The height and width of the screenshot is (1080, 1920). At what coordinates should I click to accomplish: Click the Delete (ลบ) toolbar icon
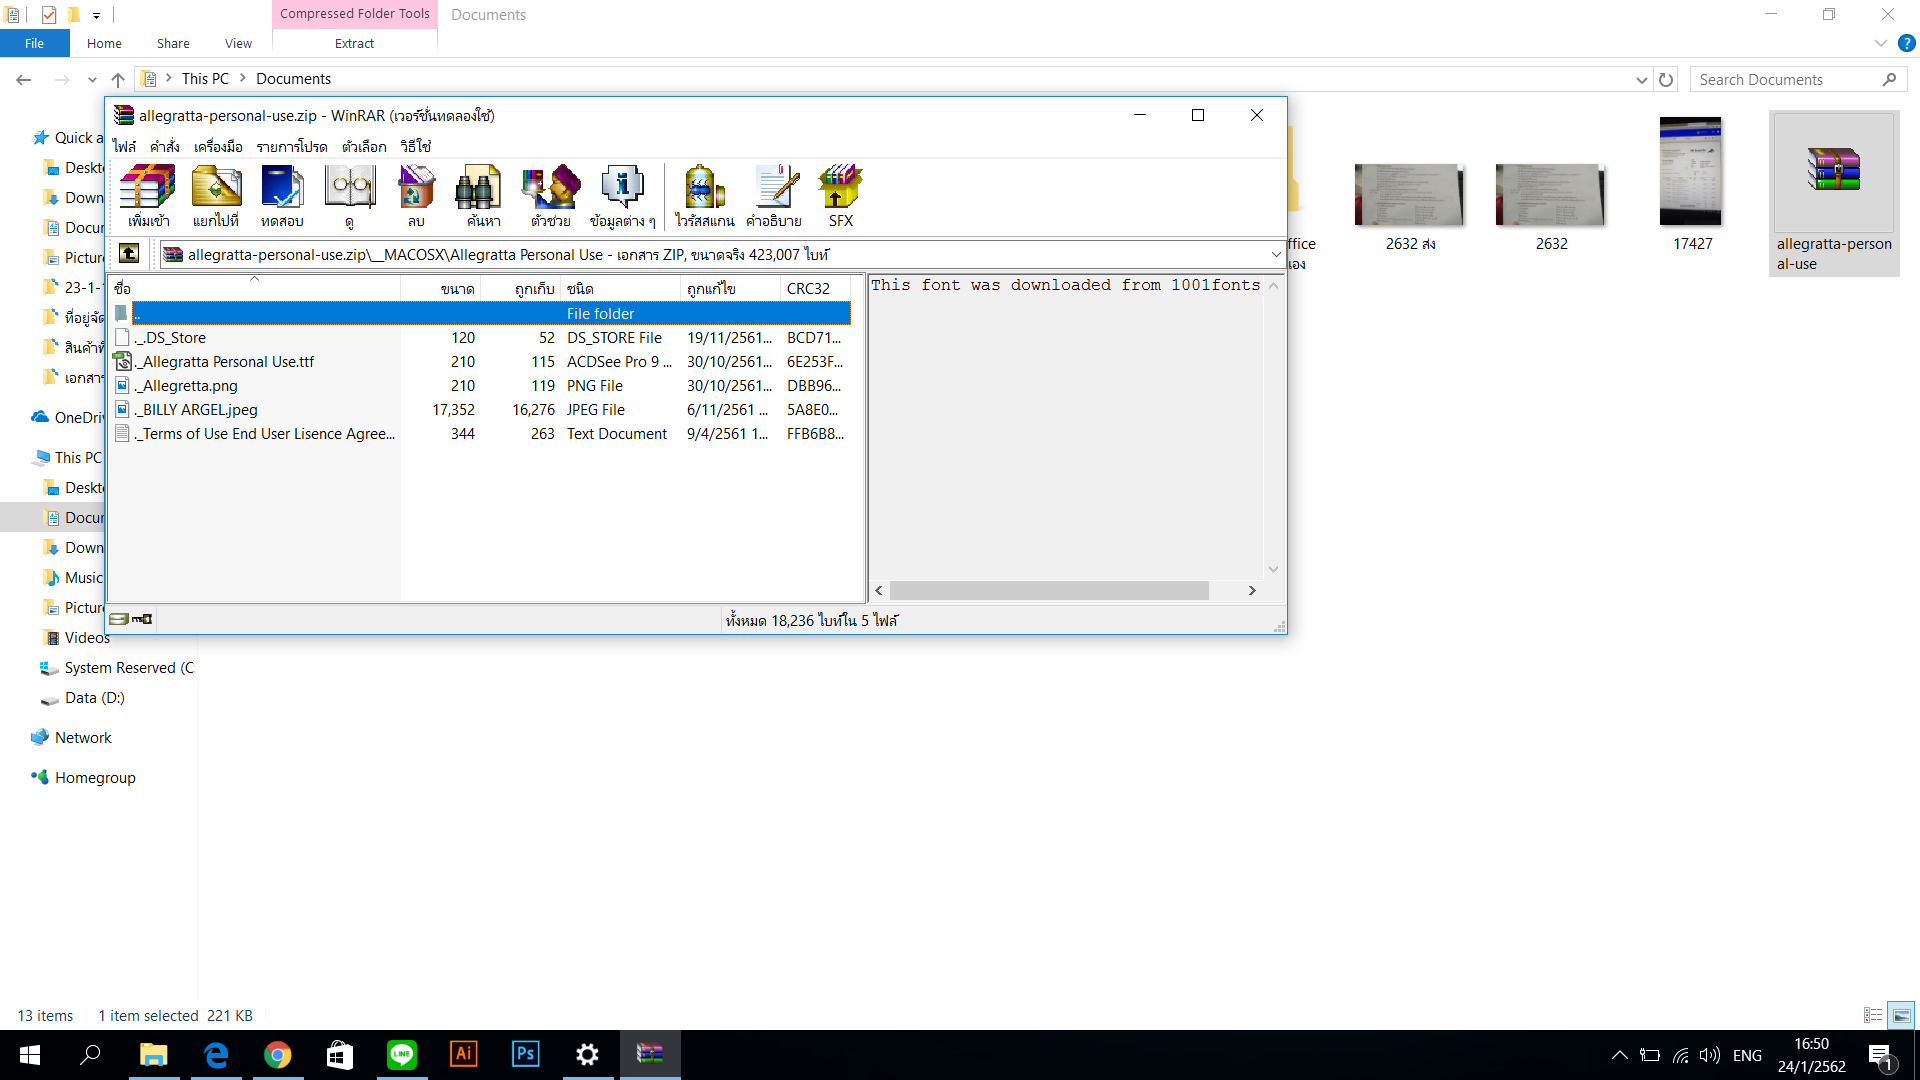pyautogui.click(x=416, y=196)
